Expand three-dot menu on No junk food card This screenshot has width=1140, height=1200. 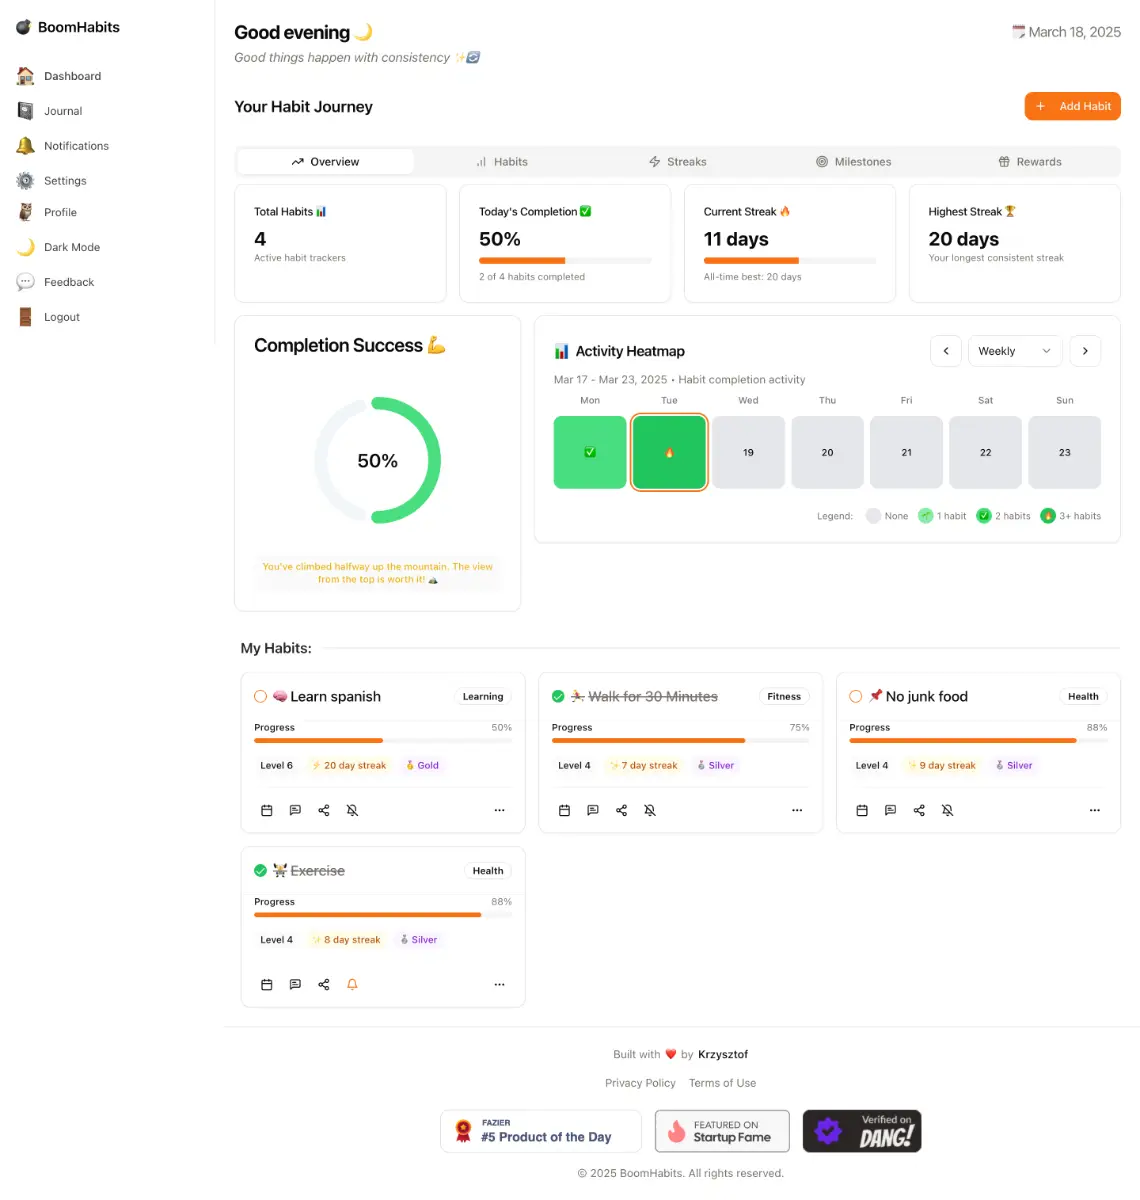click(x=1094, y=810)
